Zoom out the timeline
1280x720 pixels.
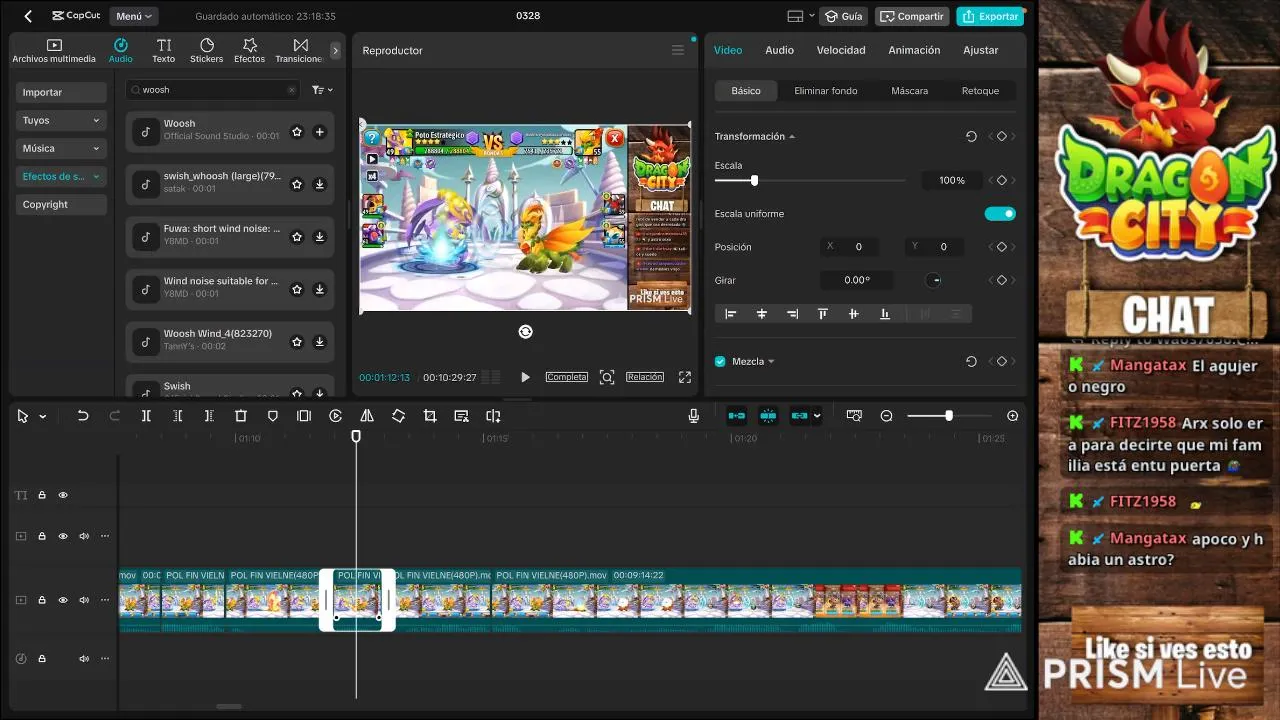tap(886, 416)
